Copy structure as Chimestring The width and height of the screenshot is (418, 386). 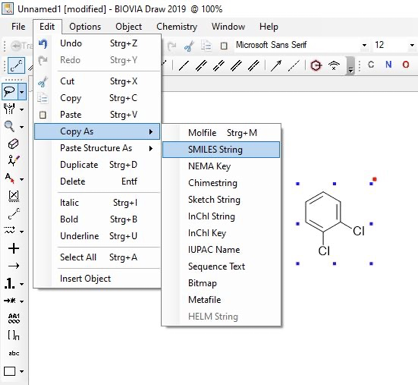[221, 183]
